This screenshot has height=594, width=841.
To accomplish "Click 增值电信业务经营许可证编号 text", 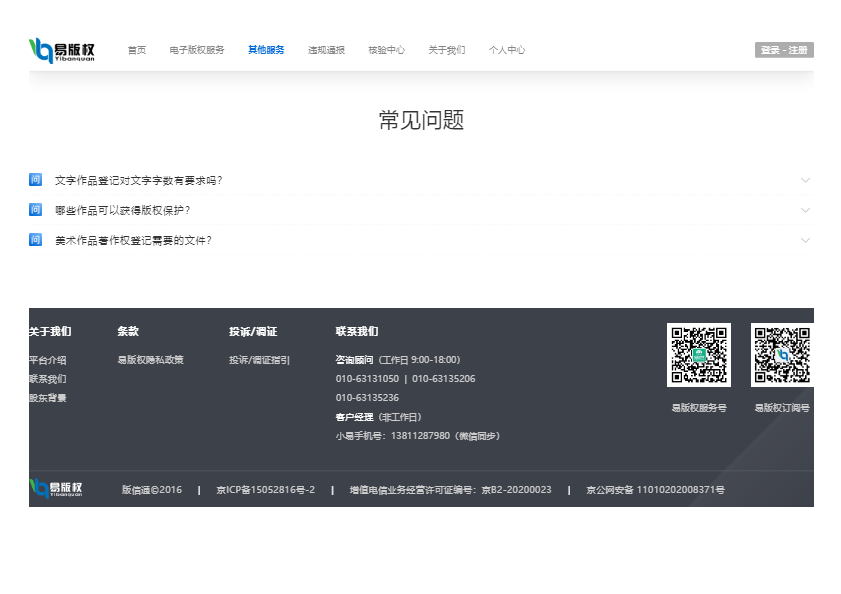I will pyautogui.click(x=451, y=490).
